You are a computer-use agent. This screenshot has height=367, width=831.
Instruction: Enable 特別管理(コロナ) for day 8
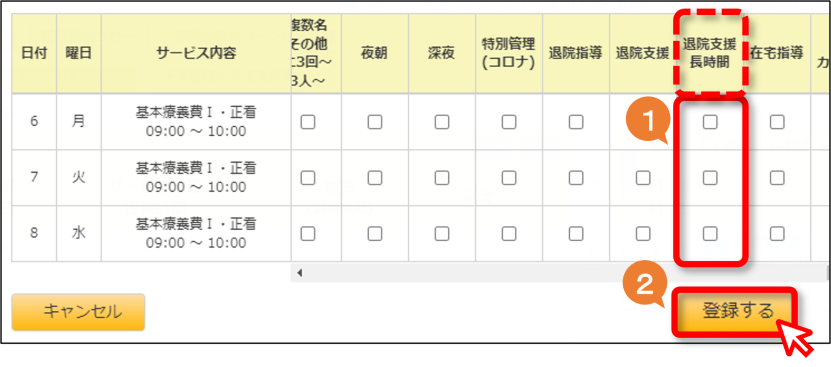click(x=509, y=233)
